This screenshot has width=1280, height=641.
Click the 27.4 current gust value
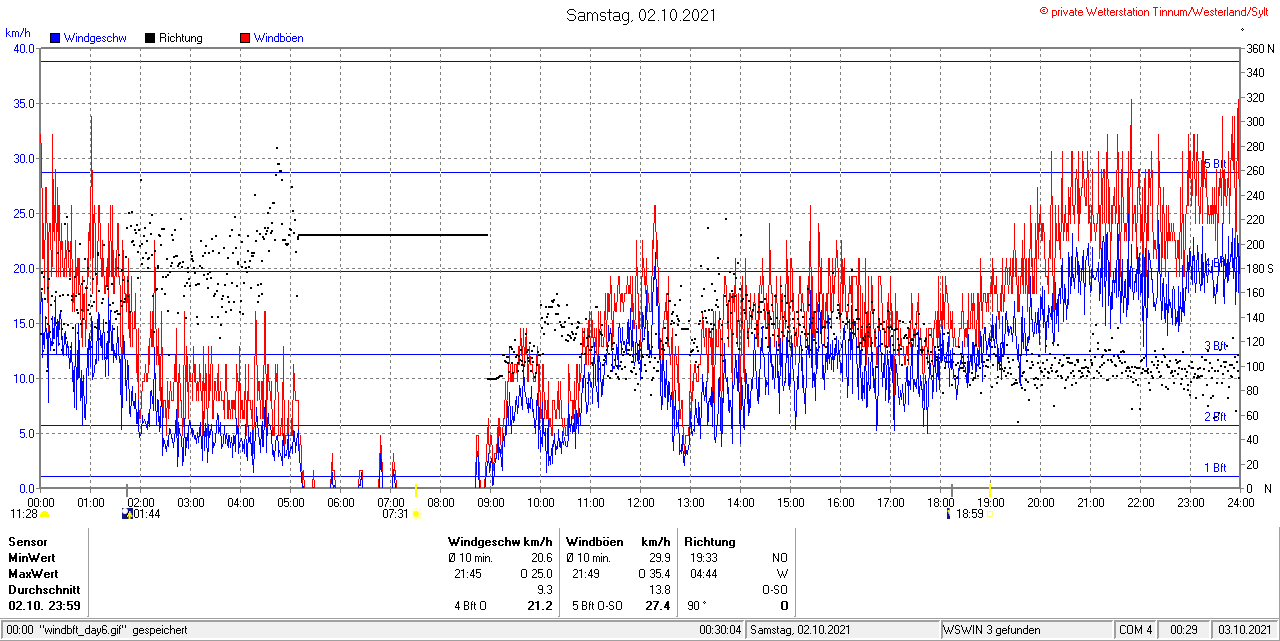coord(658,606)
